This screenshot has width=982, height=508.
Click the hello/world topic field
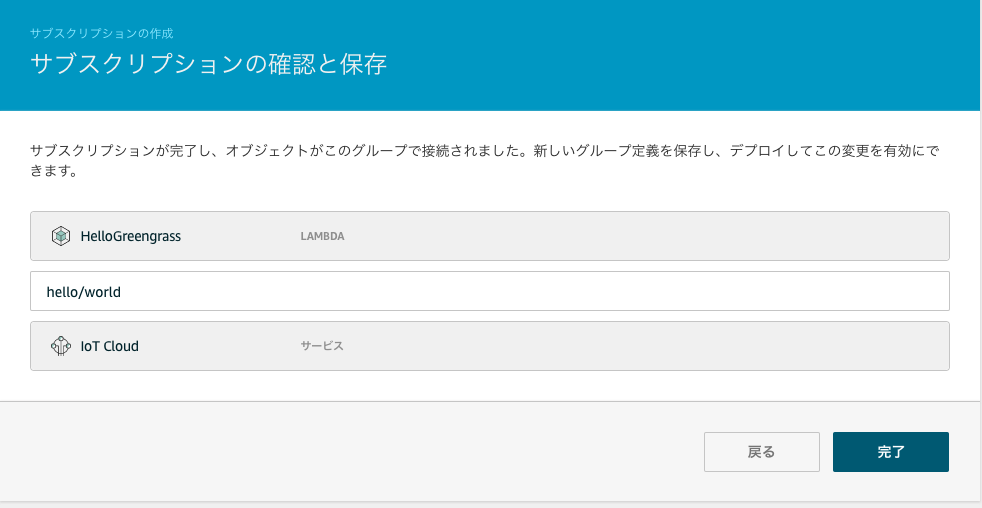point(490,291)
